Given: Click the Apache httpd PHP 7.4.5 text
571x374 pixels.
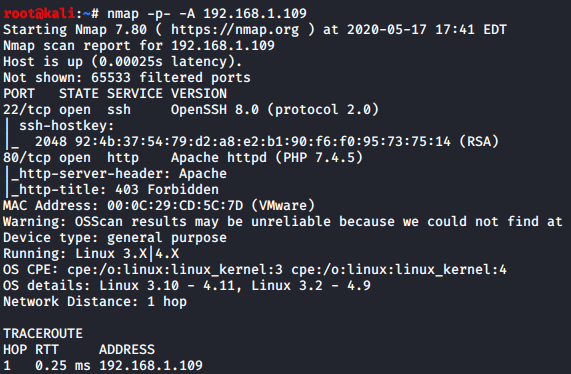Looking at the screenshot, I should coord(267,158).
